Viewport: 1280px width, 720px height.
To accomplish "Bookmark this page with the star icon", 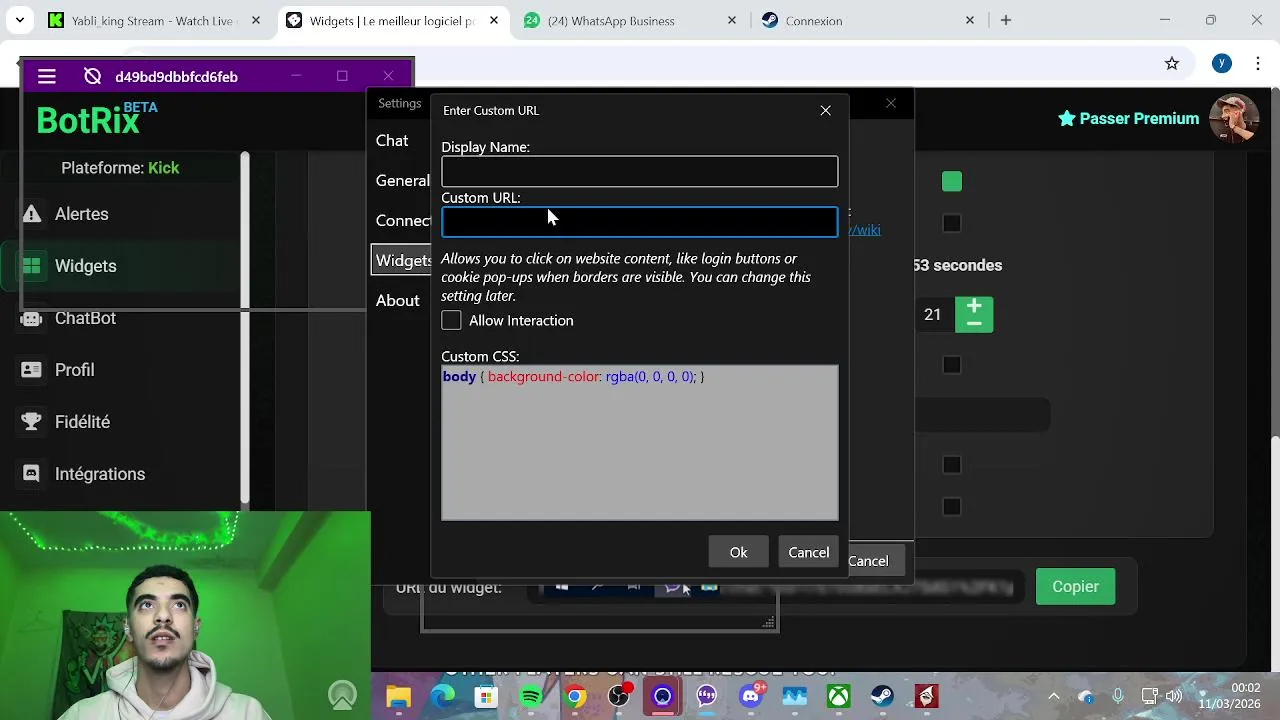I will point(1172,63).
